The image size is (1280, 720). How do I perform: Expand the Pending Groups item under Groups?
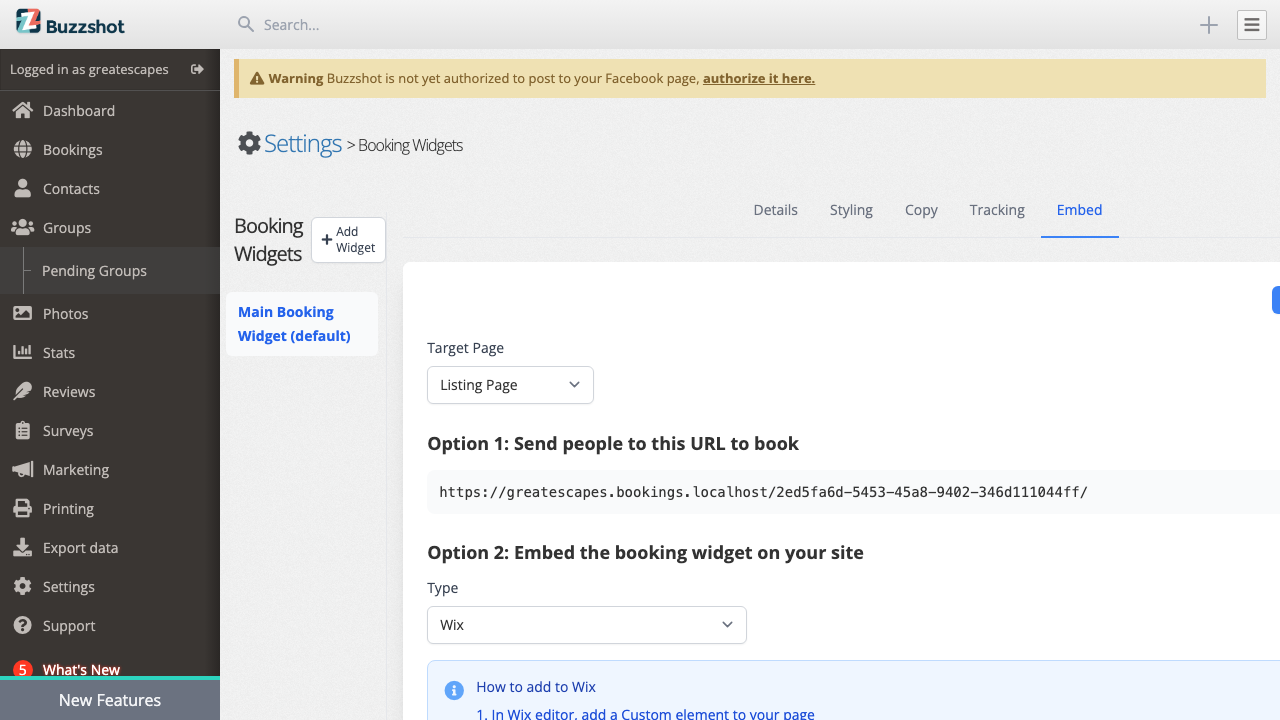click(x=94, y=270)
